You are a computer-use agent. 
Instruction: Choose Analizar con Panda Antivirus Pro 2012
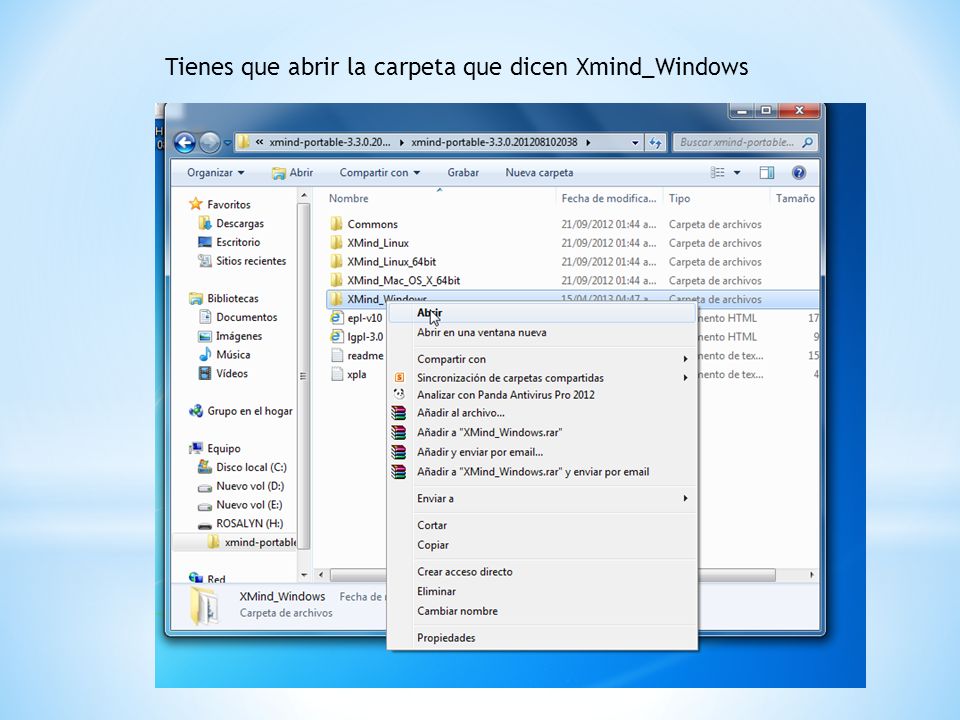point(544,395)
